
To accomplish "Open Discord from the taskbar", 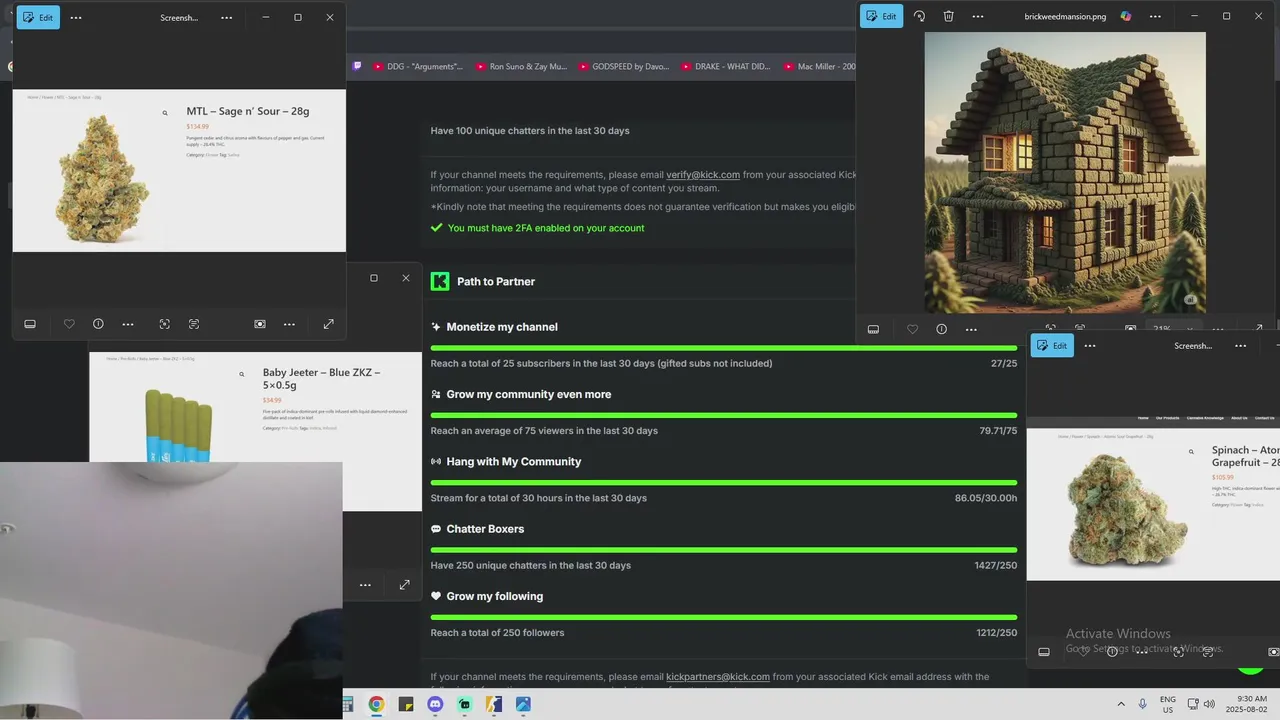I will (x=435, y=704).
